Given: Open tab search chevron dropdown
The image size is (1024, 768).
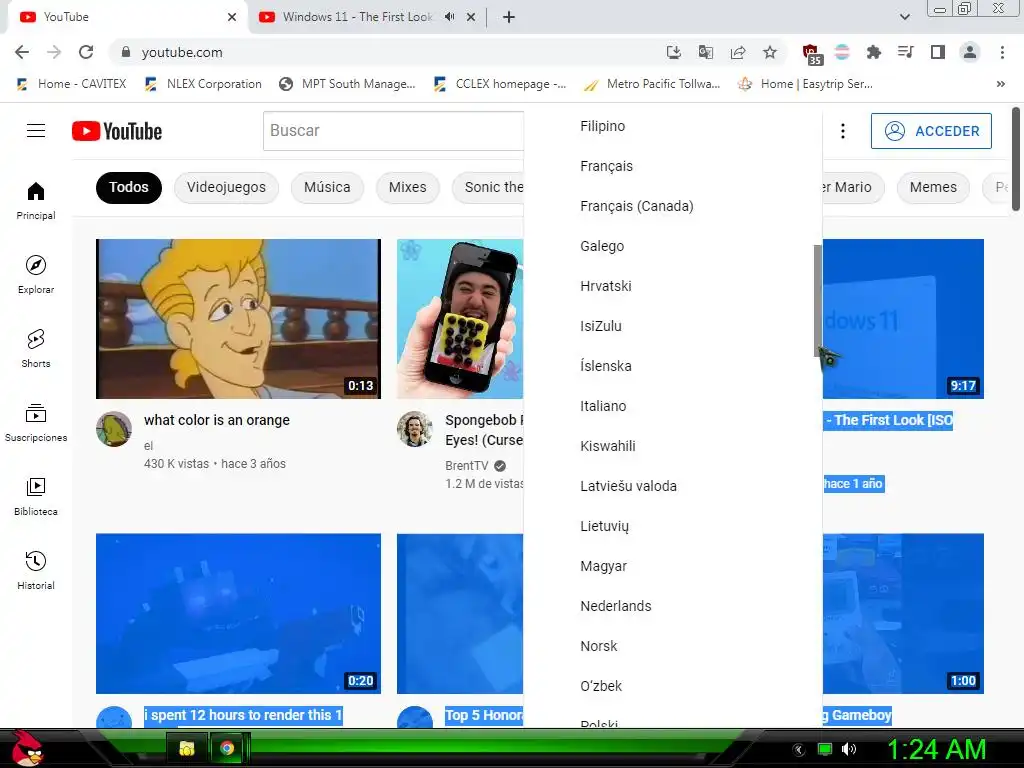Looking at the screenshot, I should pyautogui.click(x=904, y=17).
